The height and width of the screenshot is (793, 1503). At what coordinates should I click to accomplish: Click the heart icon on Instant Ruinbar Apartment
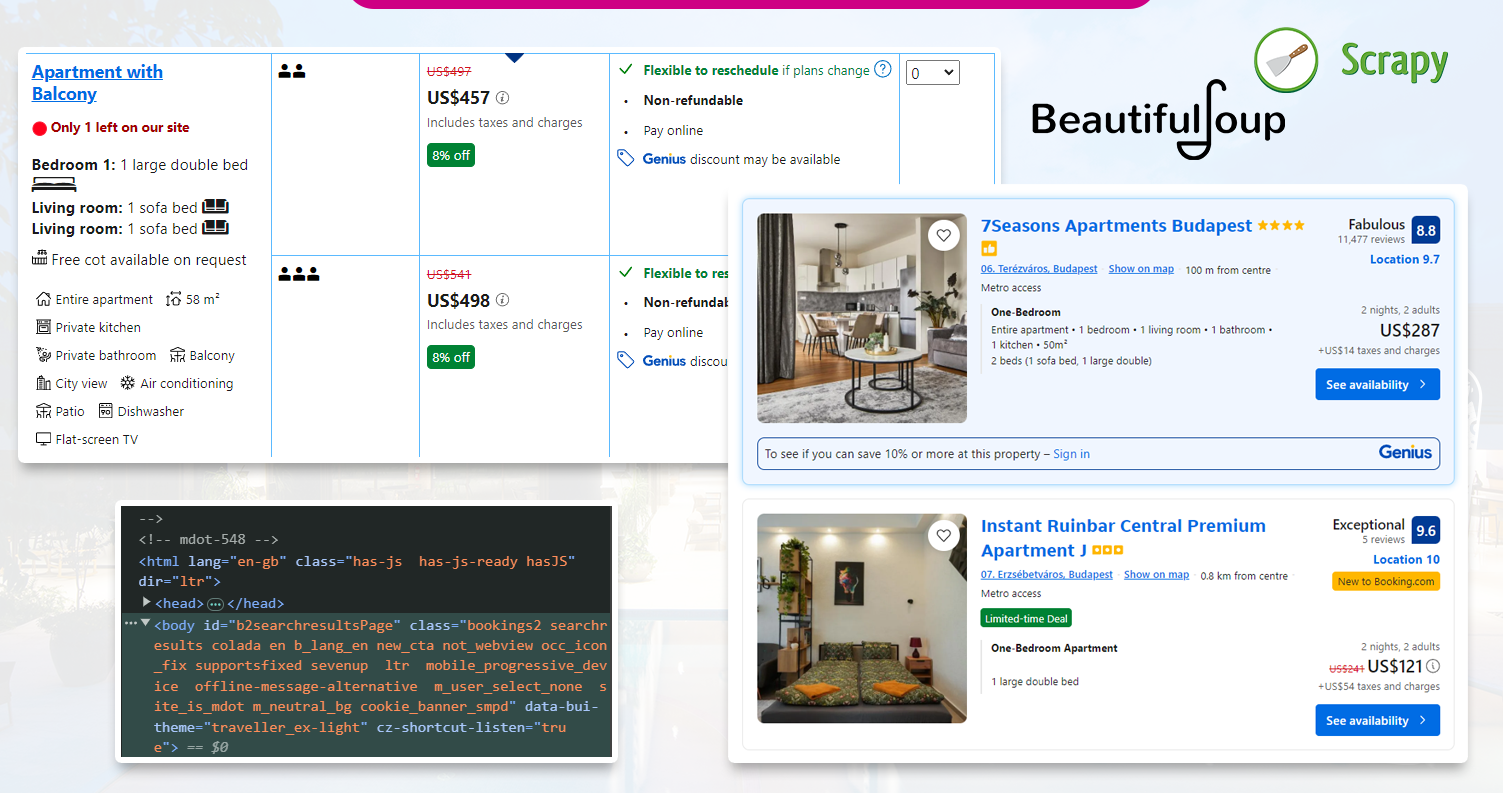point(943,535)
